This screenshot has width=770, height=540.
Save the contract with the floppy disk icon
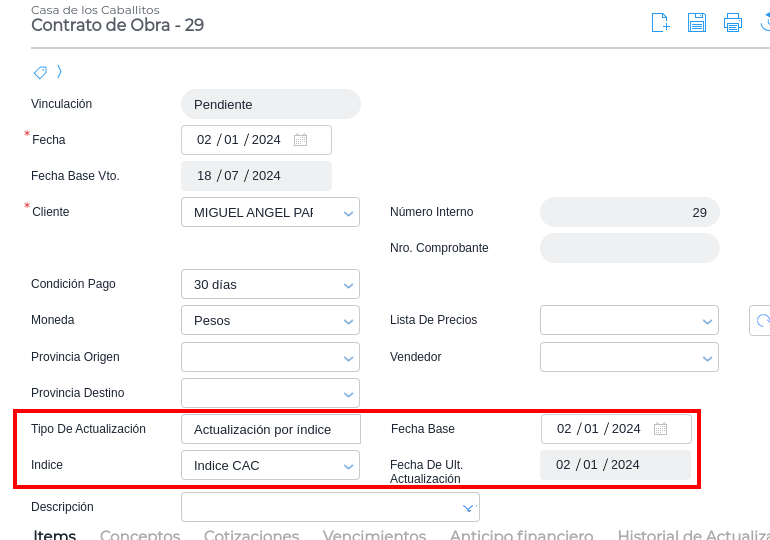point(697,22)
